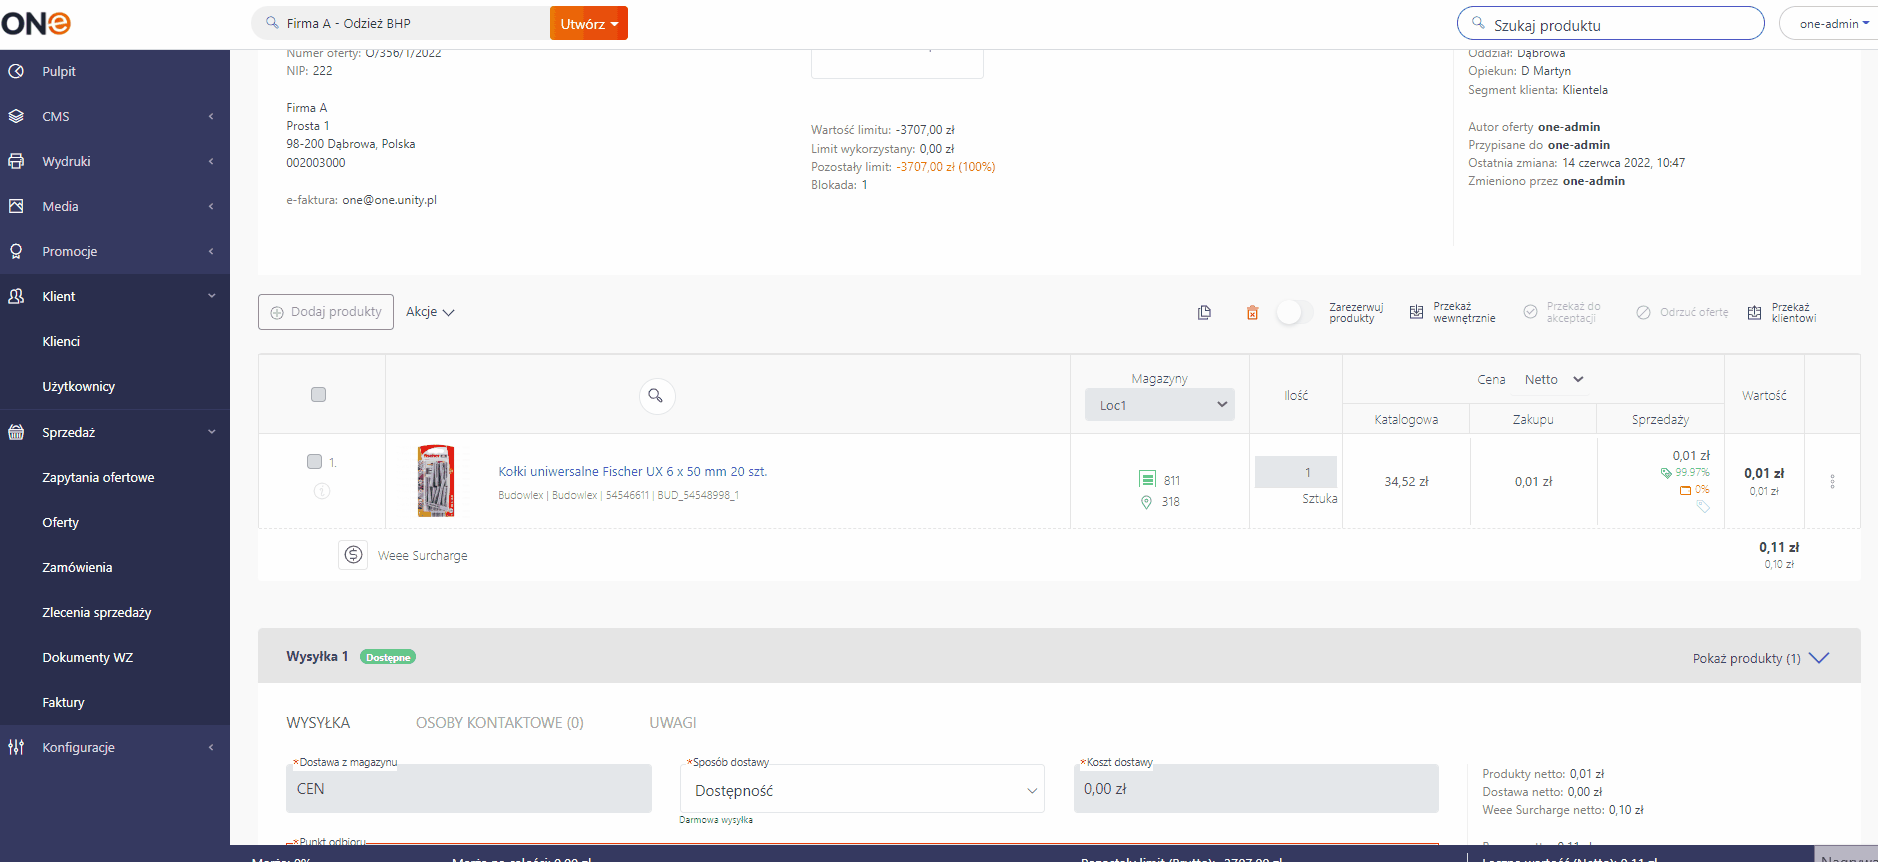Open the Netto price type dropdown

click(x=1554, y=379)
